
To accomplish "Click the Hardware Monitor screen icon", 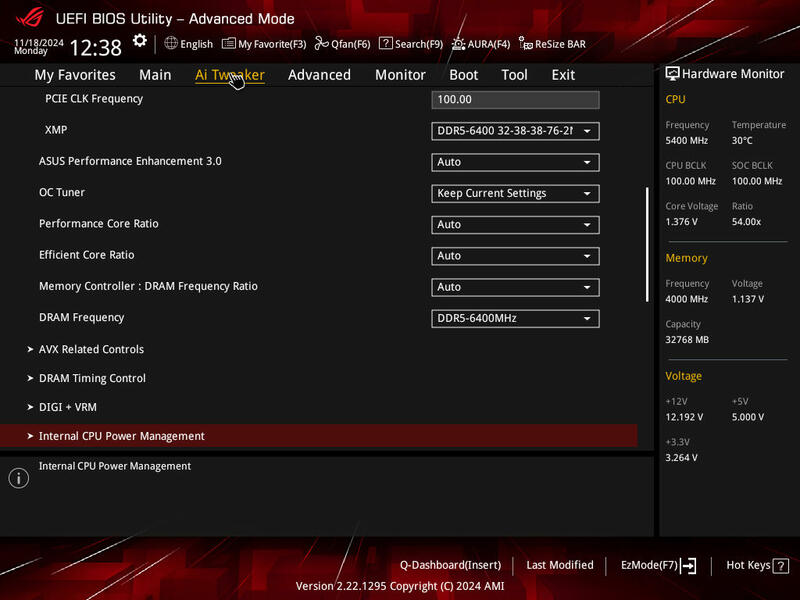I will 672,74.
